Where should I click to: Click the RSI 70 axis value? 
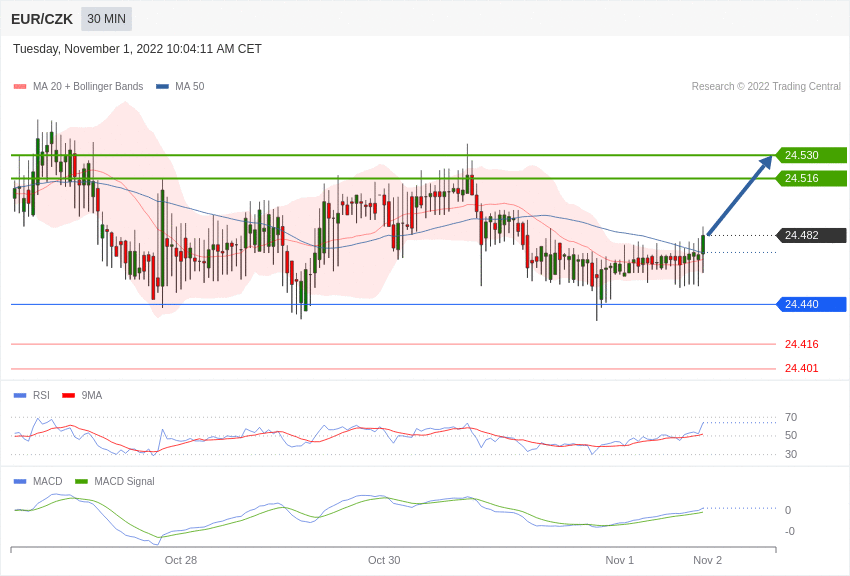pos(791,417)
